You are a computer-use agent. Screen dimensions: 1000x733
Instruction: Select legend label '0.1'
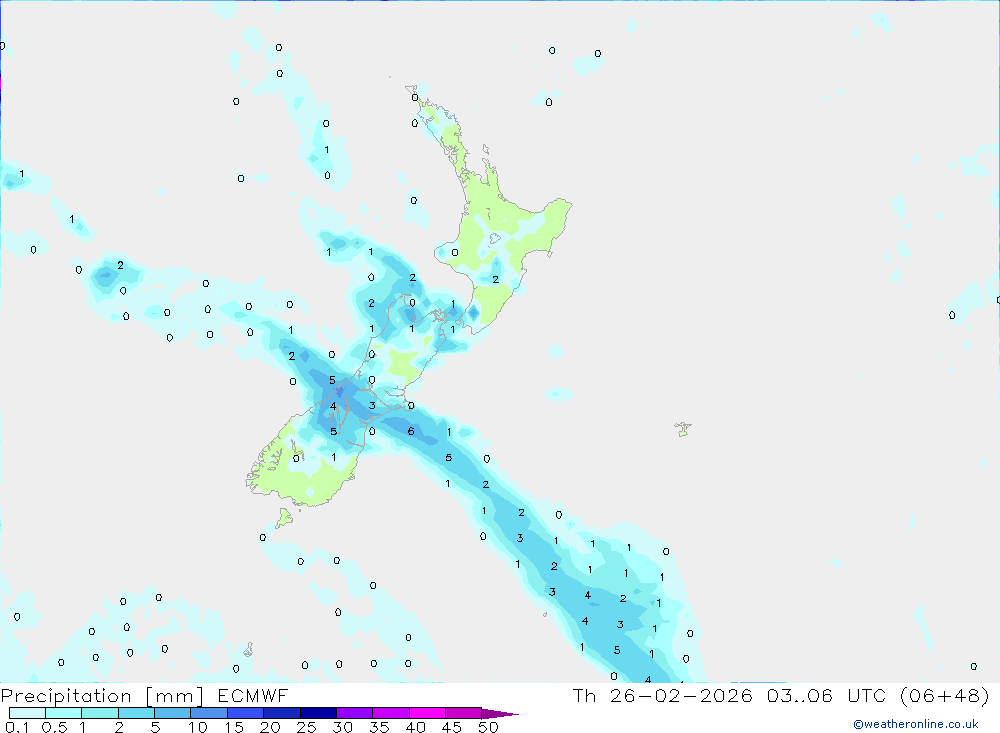[17, 727]
